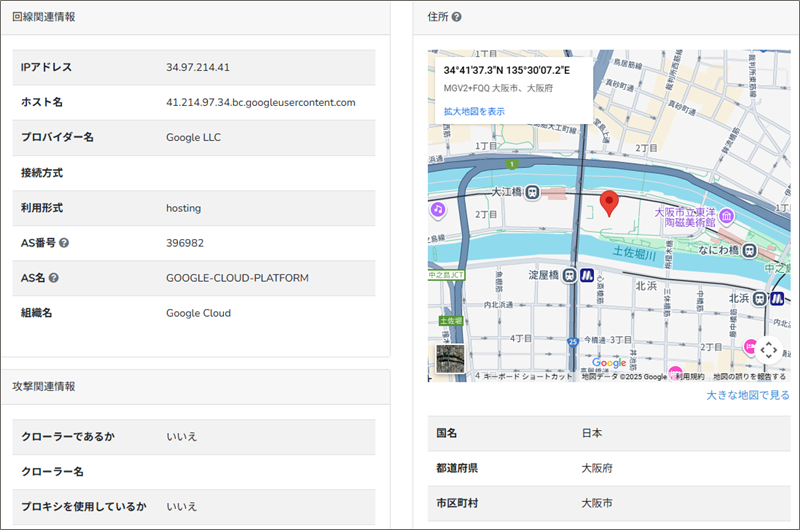Click the help icon beside AS番号

tap(64, 243)
